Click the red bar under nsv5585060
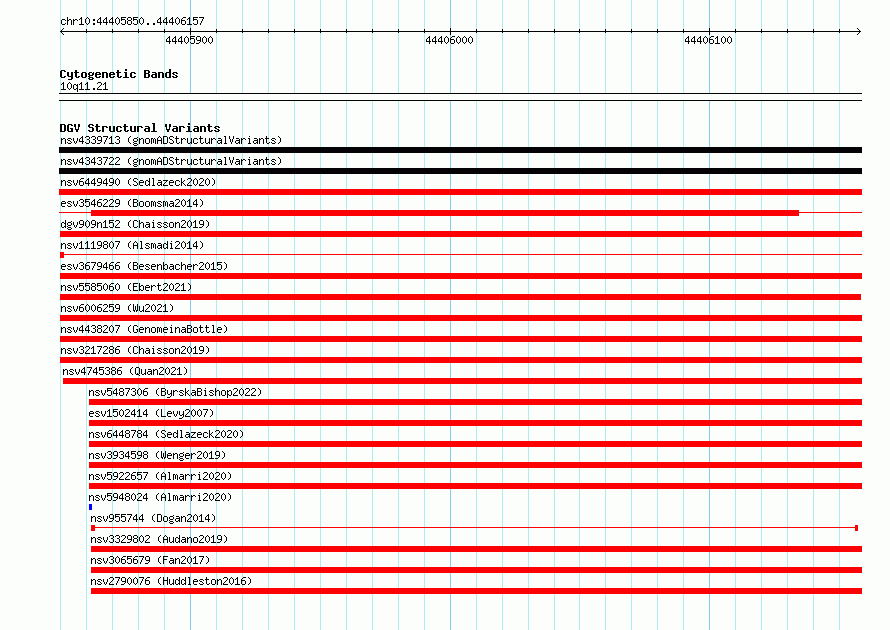 pos(460,297)
